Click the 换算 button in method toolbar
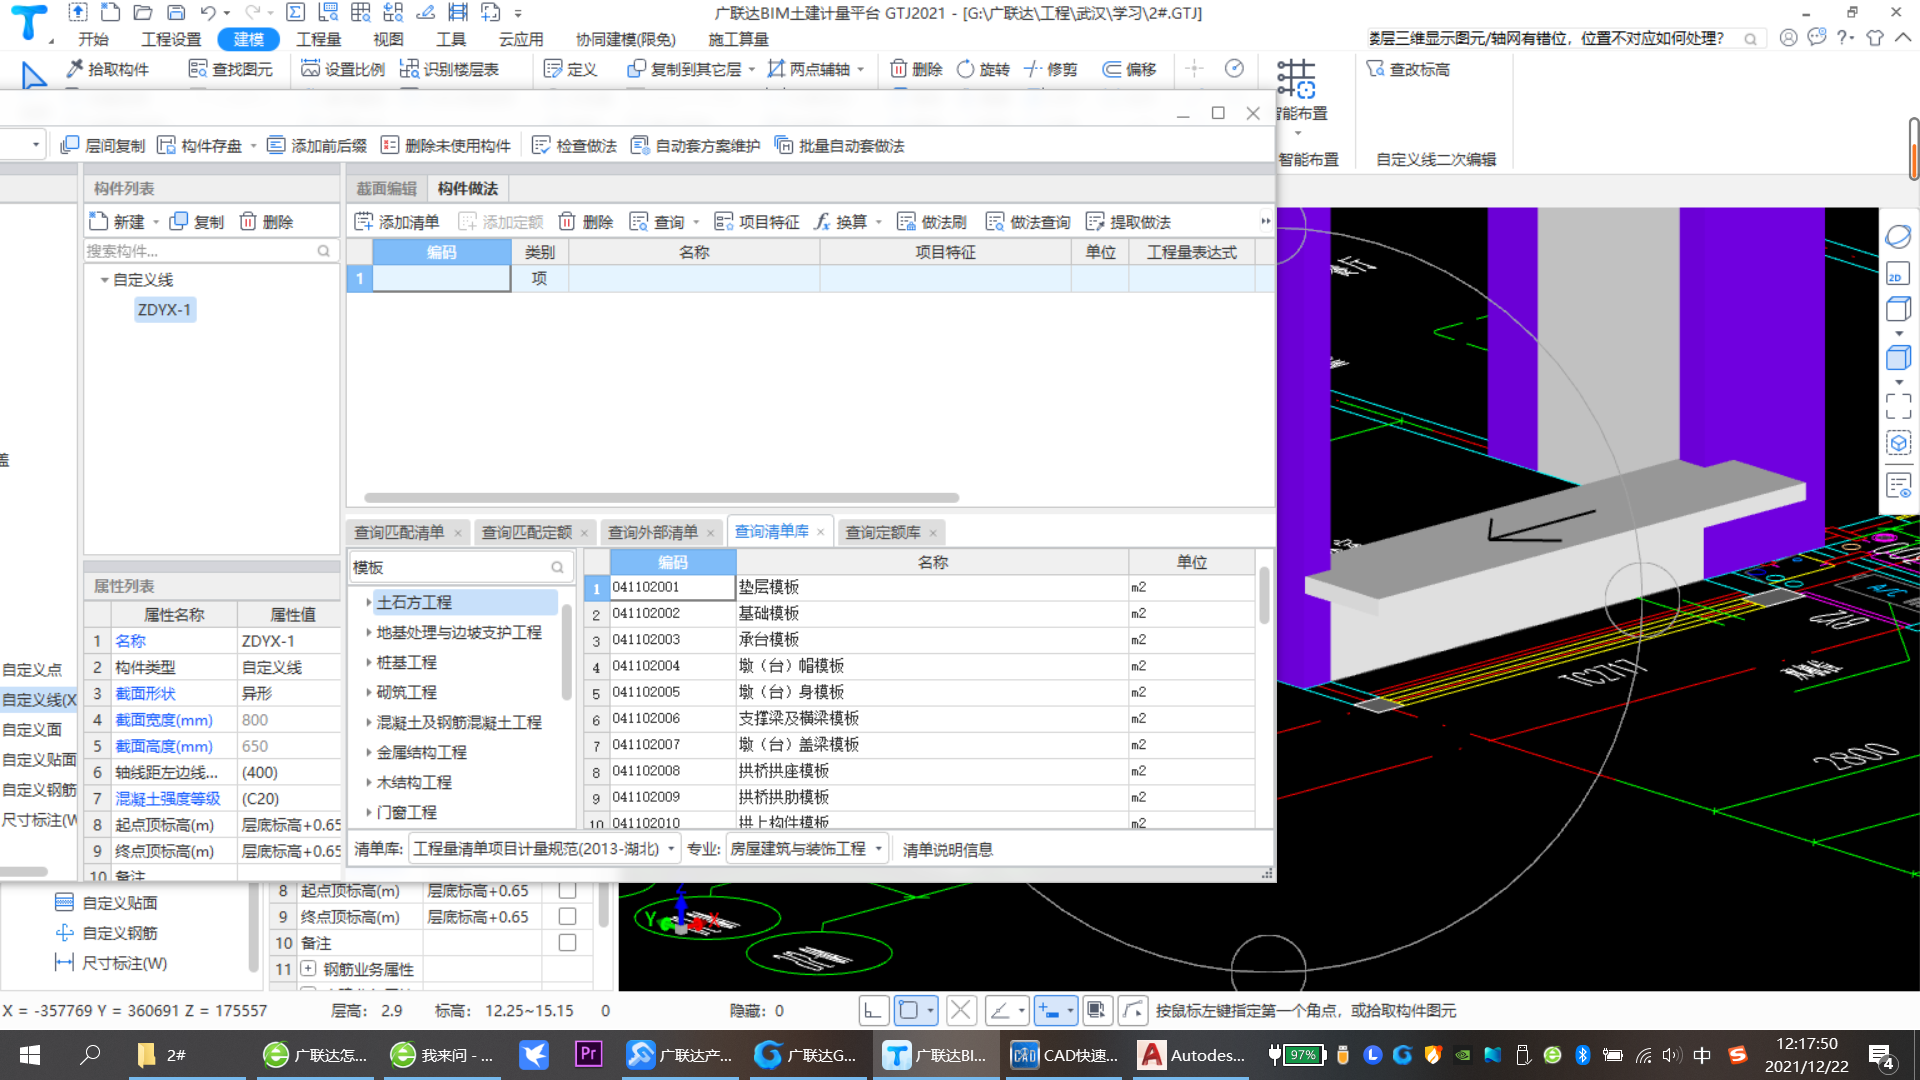This screenshot has height=1080, width=1920. tap(841, 222)
